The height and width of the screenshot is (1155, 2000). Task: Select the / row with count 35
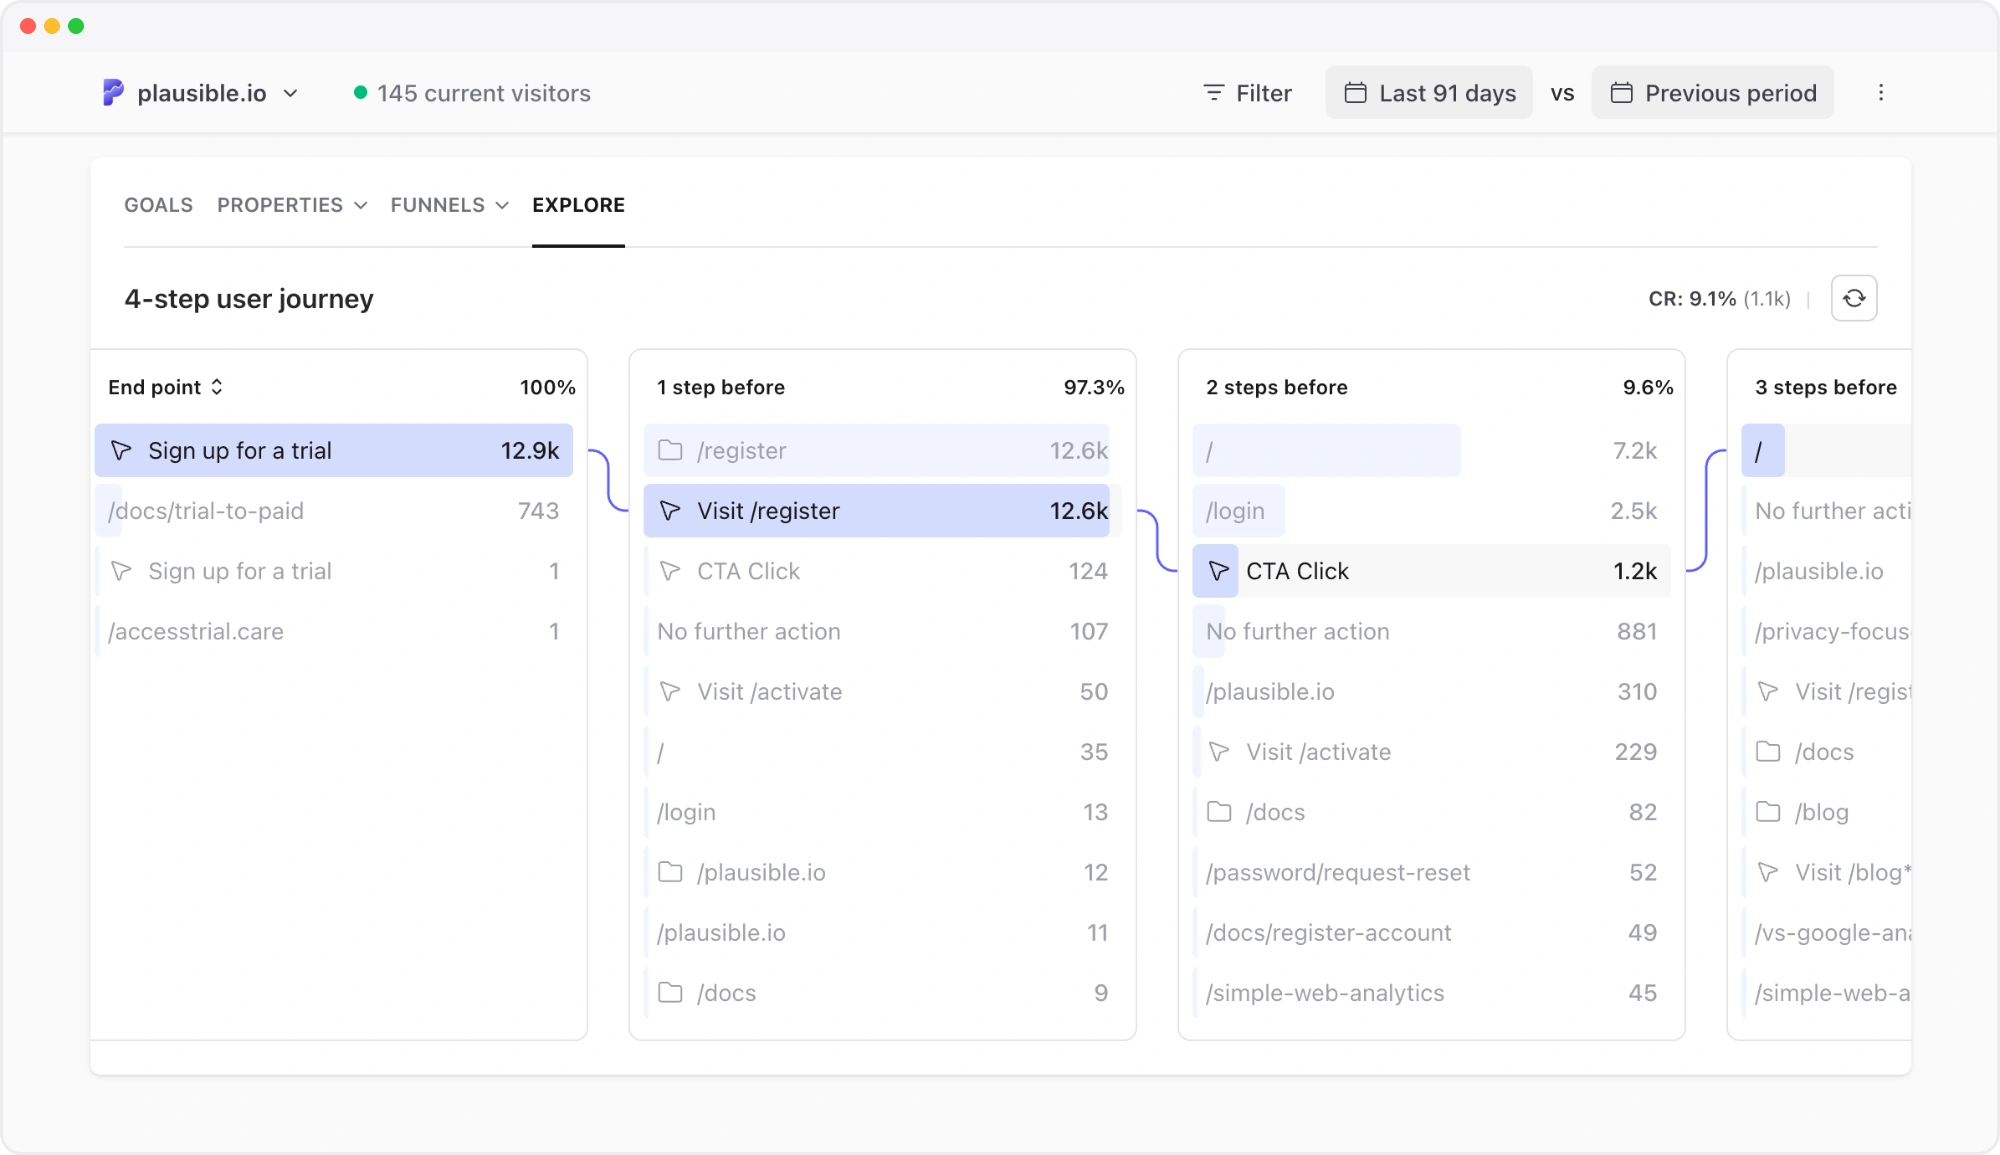coord(882,752)
